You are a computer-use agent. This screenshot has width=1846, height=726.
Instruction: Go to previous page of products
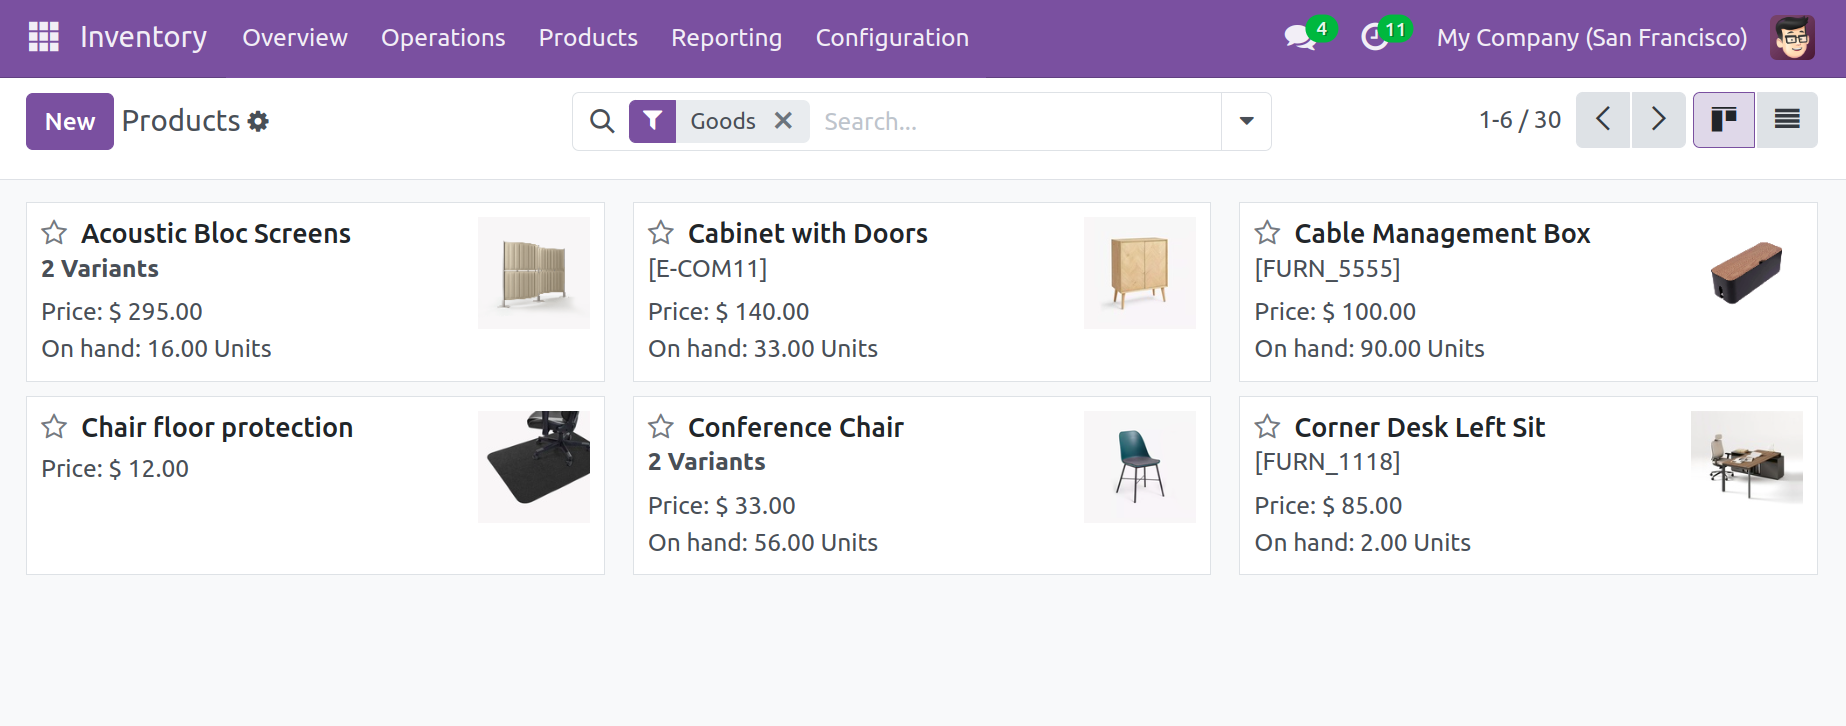[1602, 119]
